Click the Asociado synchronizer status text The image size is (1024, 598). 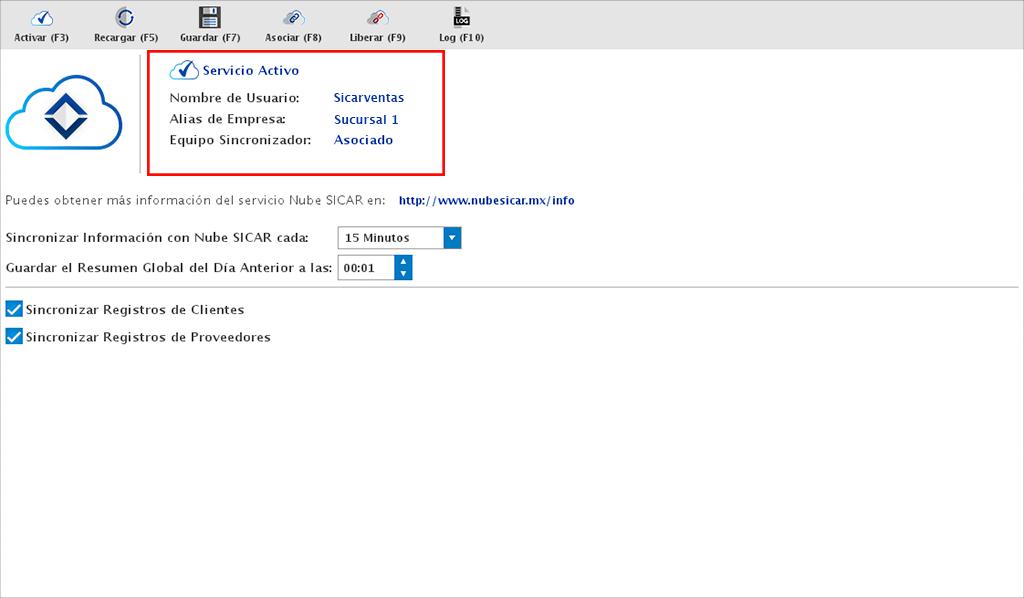click(x=363, y=140)
